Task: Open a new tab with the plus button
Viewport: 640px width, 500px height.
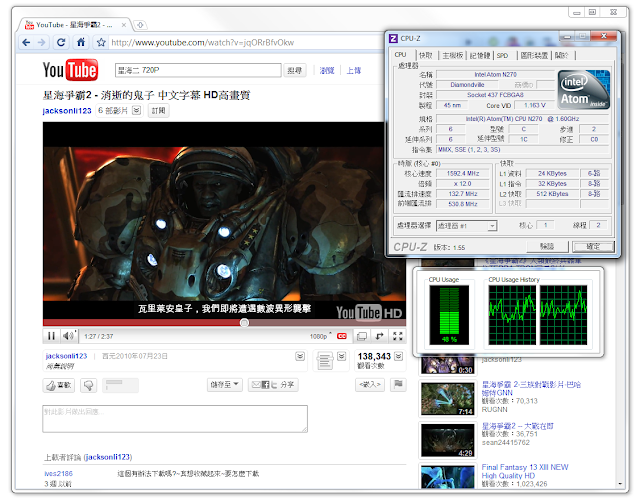Action: [x=140, y=25]
